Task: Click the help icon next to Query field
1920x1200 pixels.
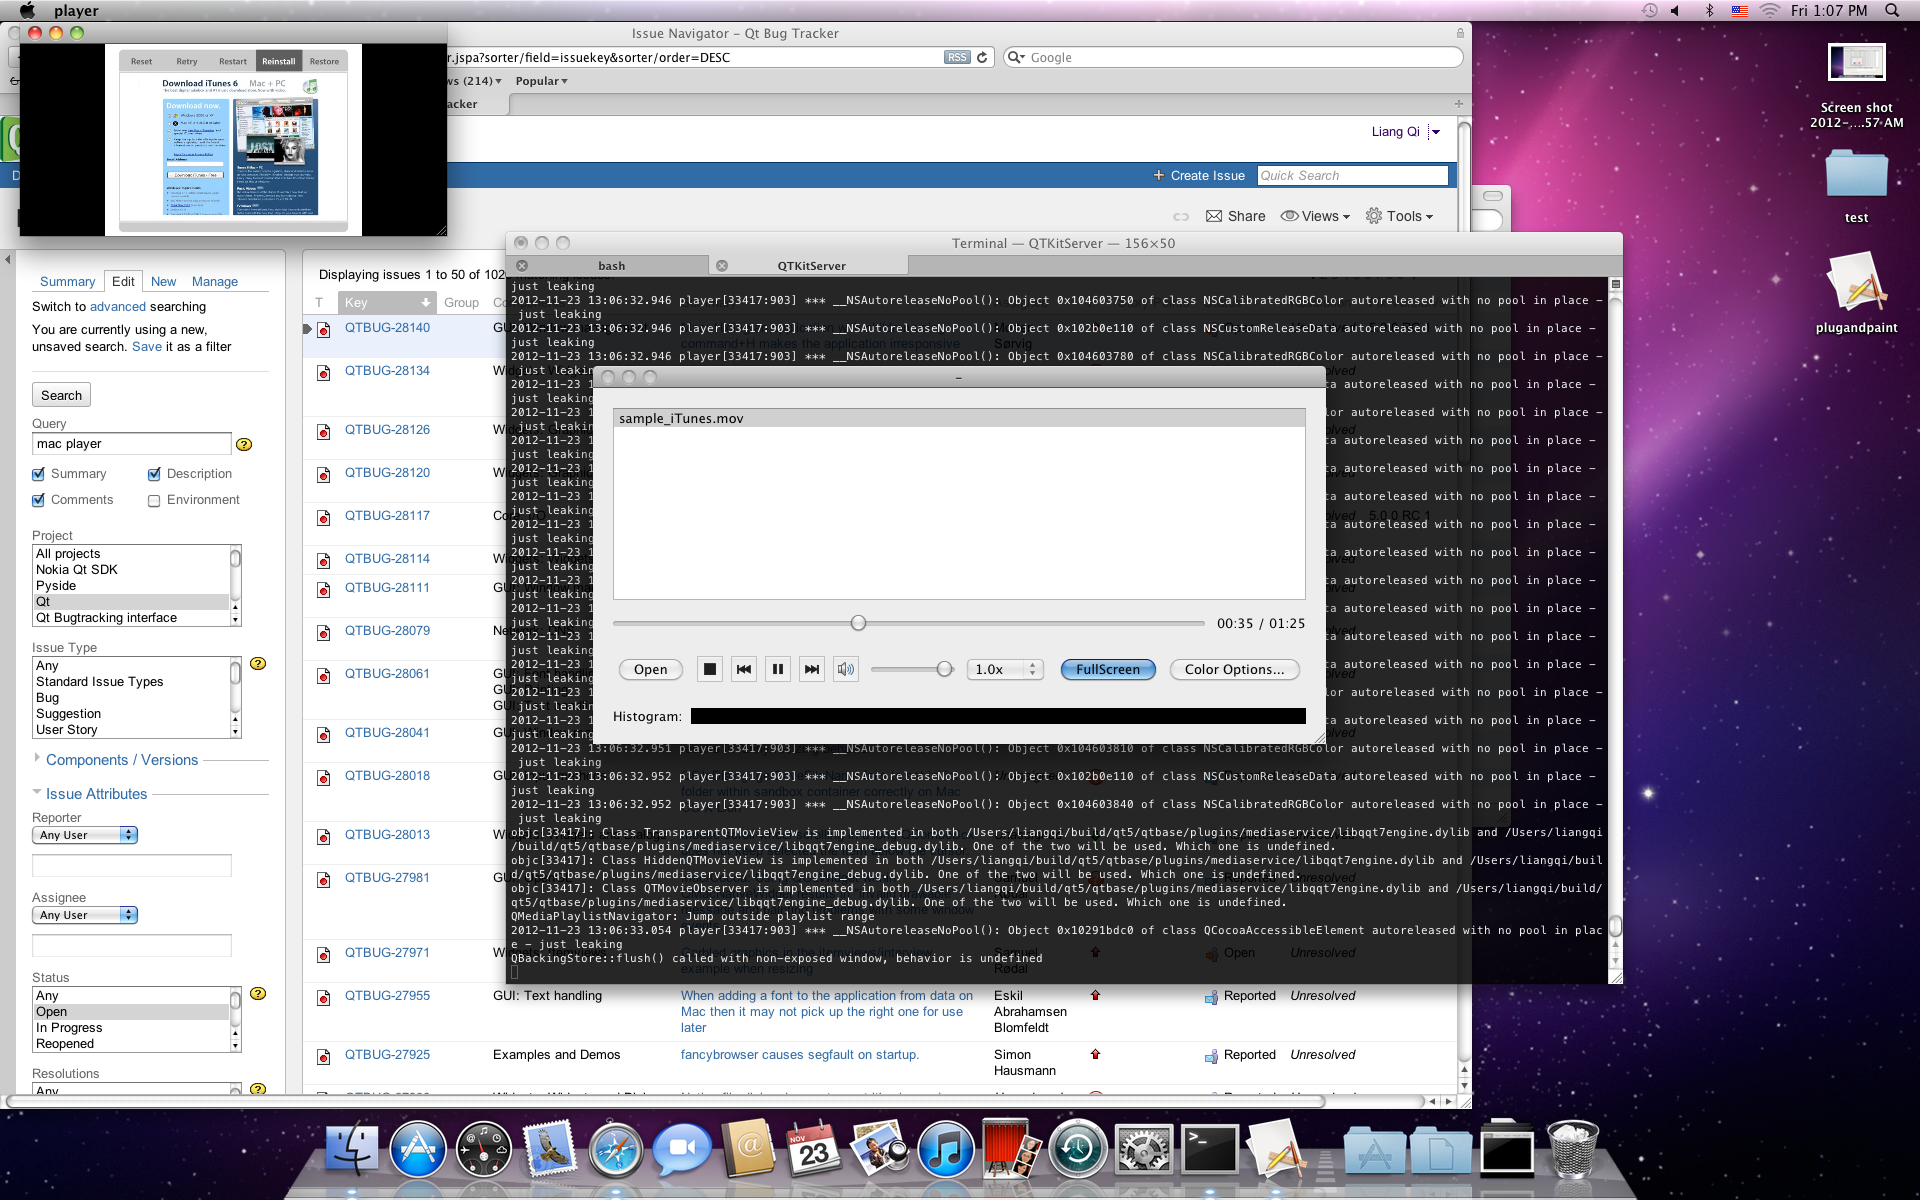Action: tap(244, 444)
